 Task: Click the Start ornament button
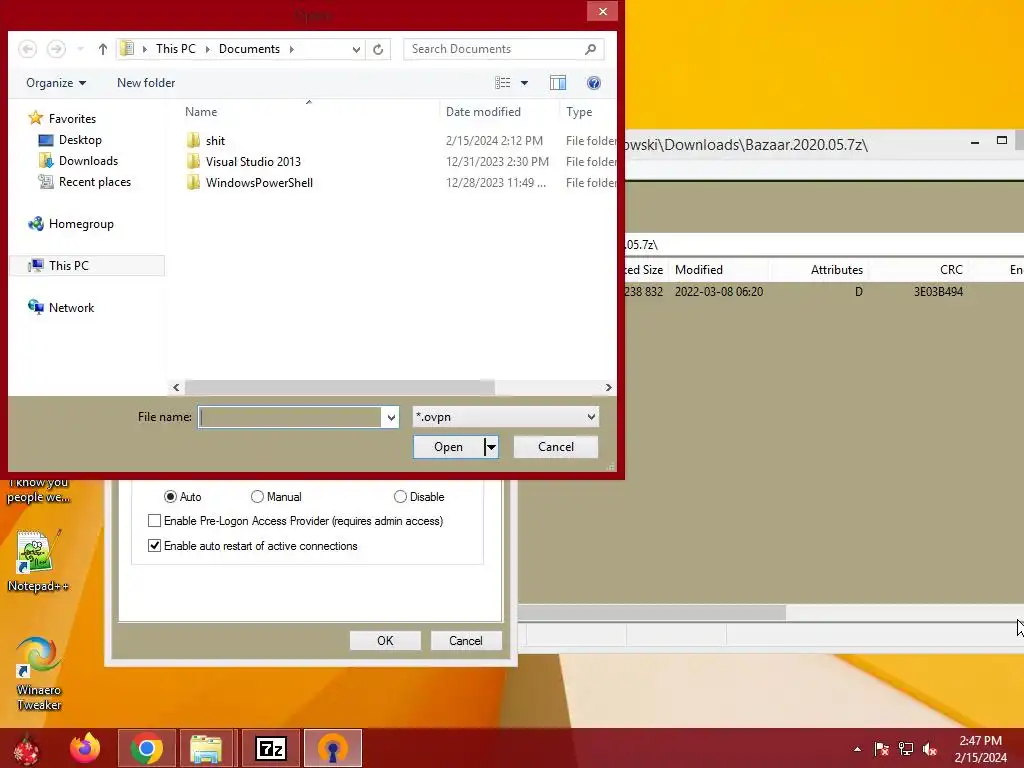26,748
